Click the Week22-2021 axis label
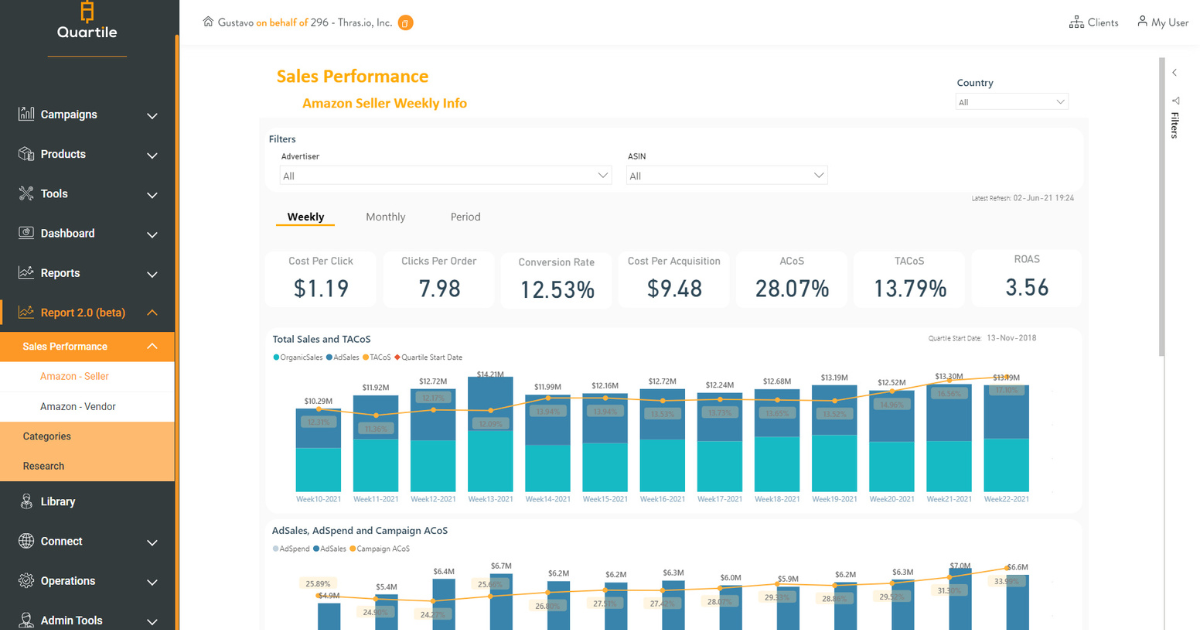Screen dimensions: 1200x630 (1005, 499)
